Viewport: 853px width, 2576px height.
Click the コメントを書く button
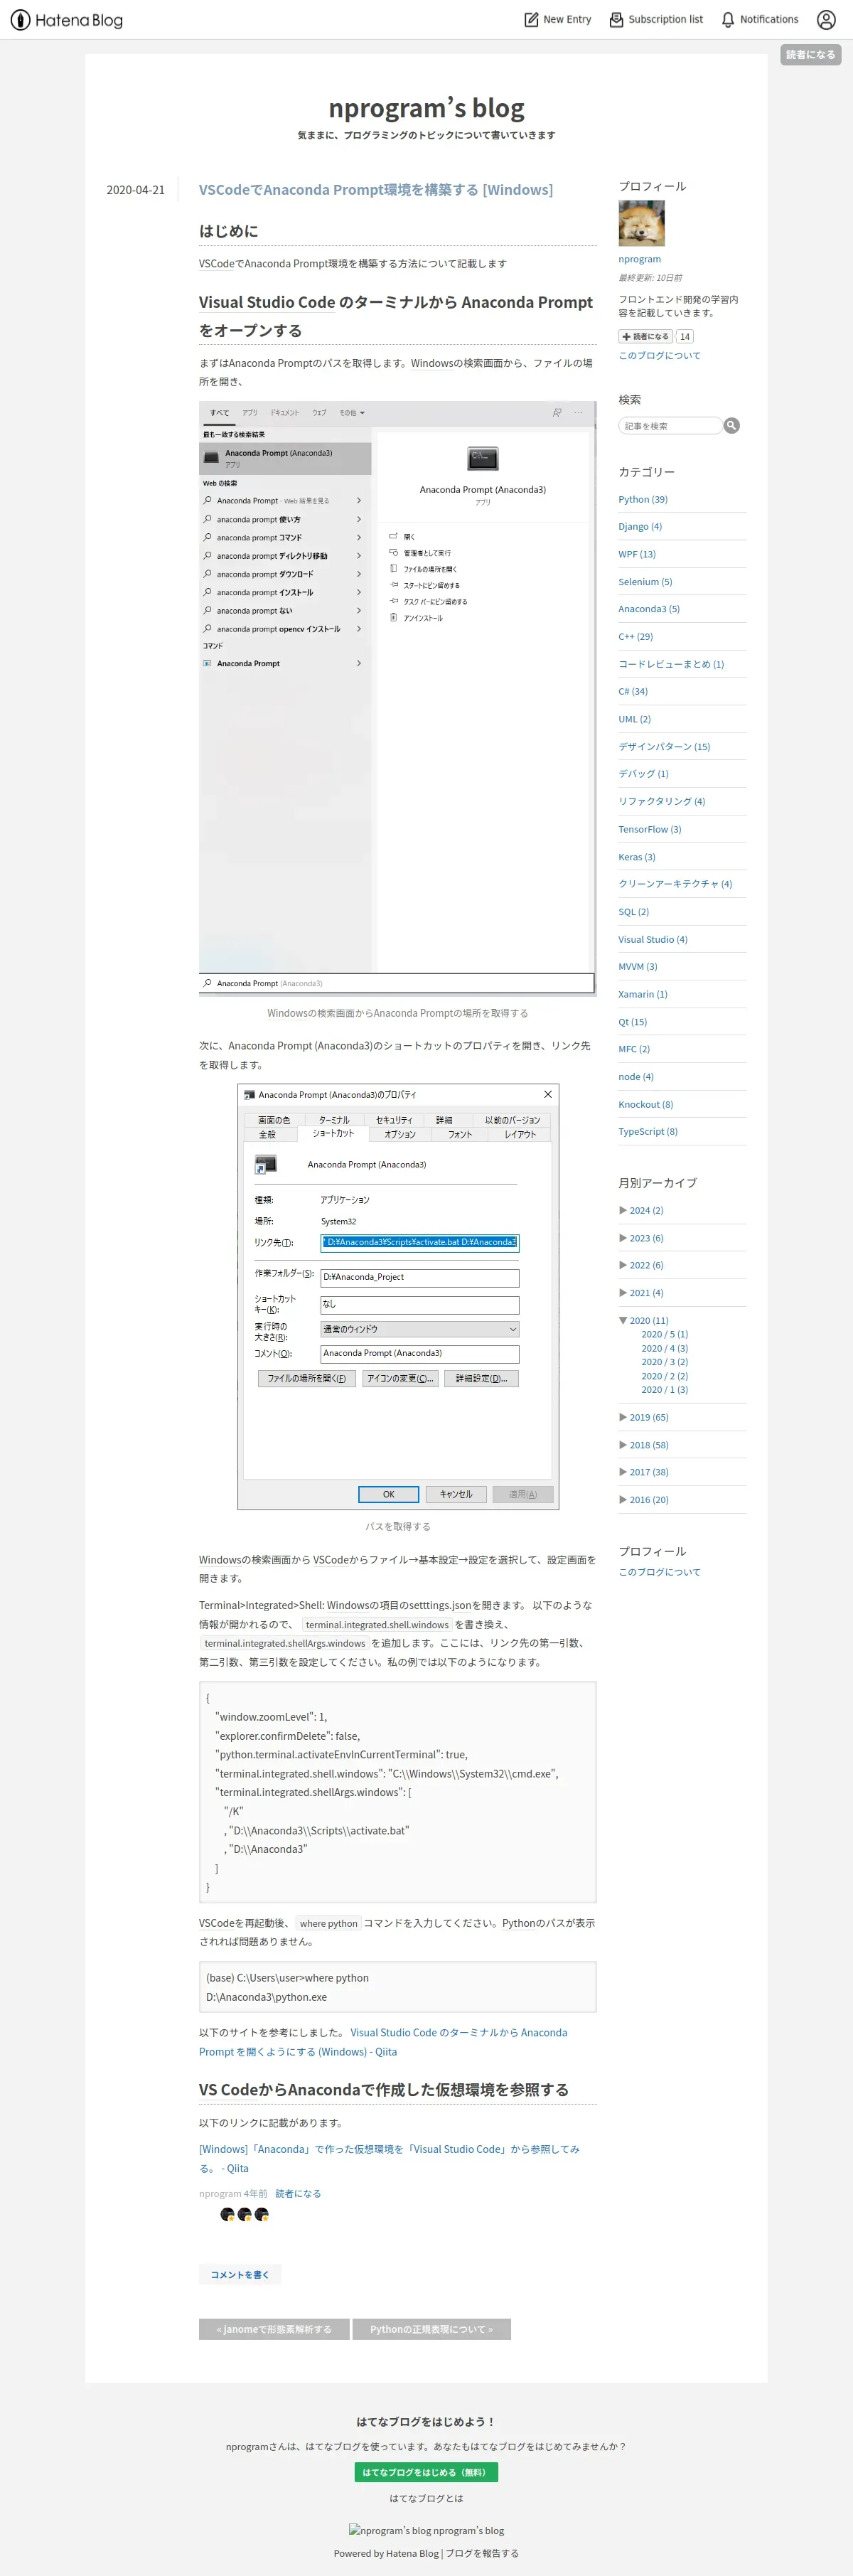[240, 2275]
